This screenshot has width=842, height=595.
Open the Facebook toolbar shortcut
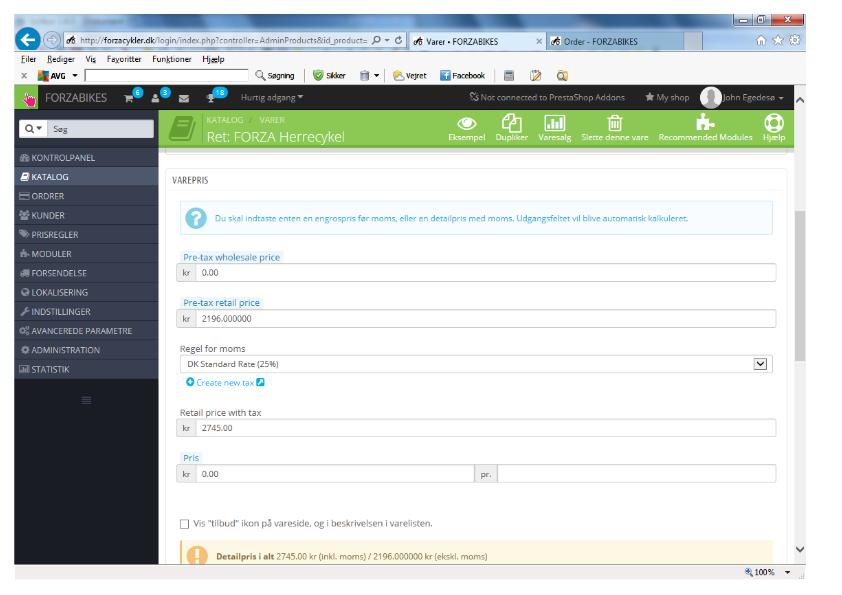click(x=462, y=76)
